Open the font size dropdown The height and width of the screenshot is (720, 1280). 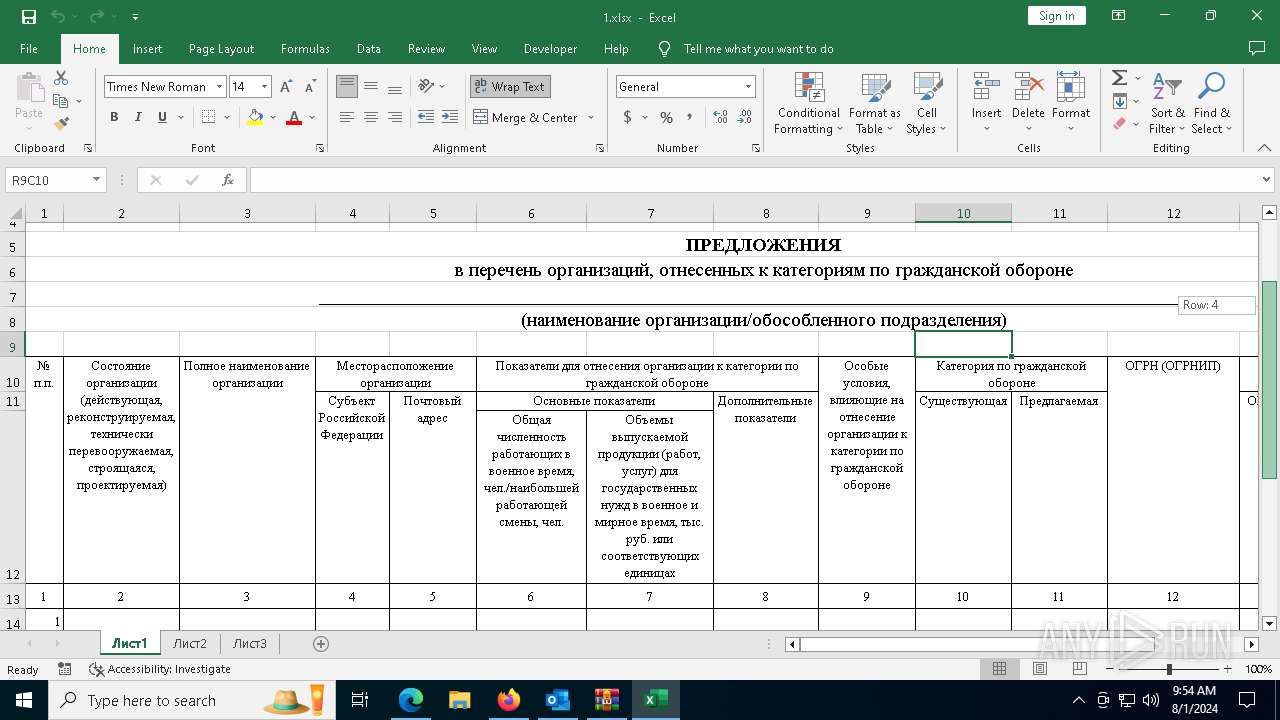pyautogui.click(x=264, y=87)
